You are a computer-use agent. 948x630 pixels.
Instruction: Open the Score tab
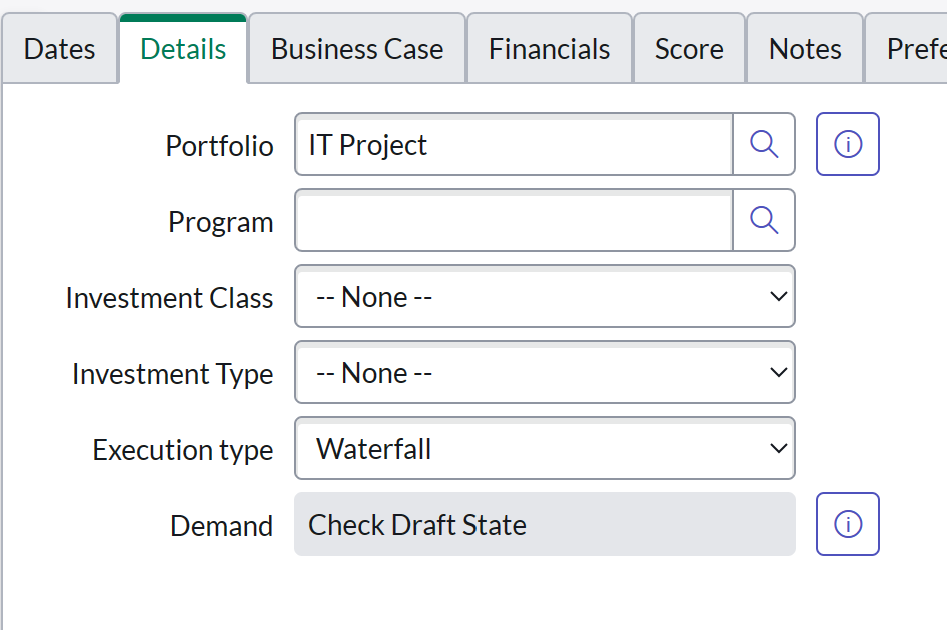coord(689,47)
